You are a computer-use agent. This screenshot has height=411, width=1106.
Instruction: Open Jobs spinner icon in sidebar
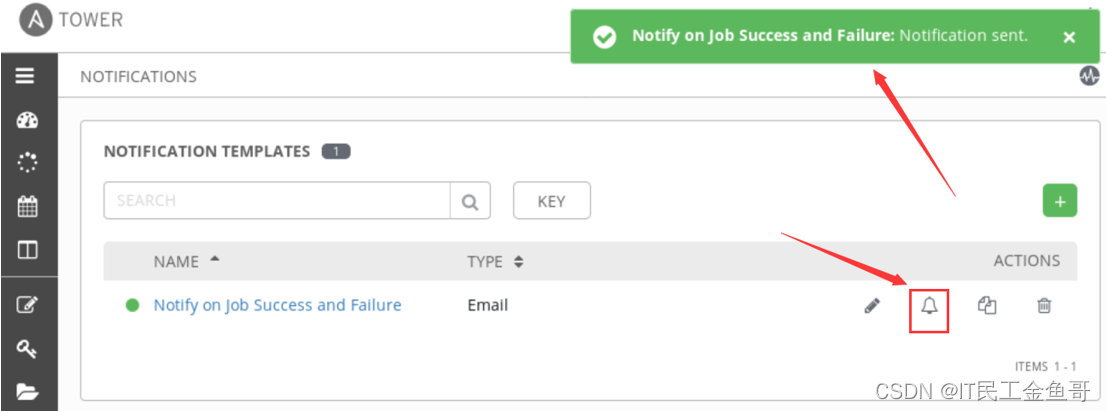point(27,163)
